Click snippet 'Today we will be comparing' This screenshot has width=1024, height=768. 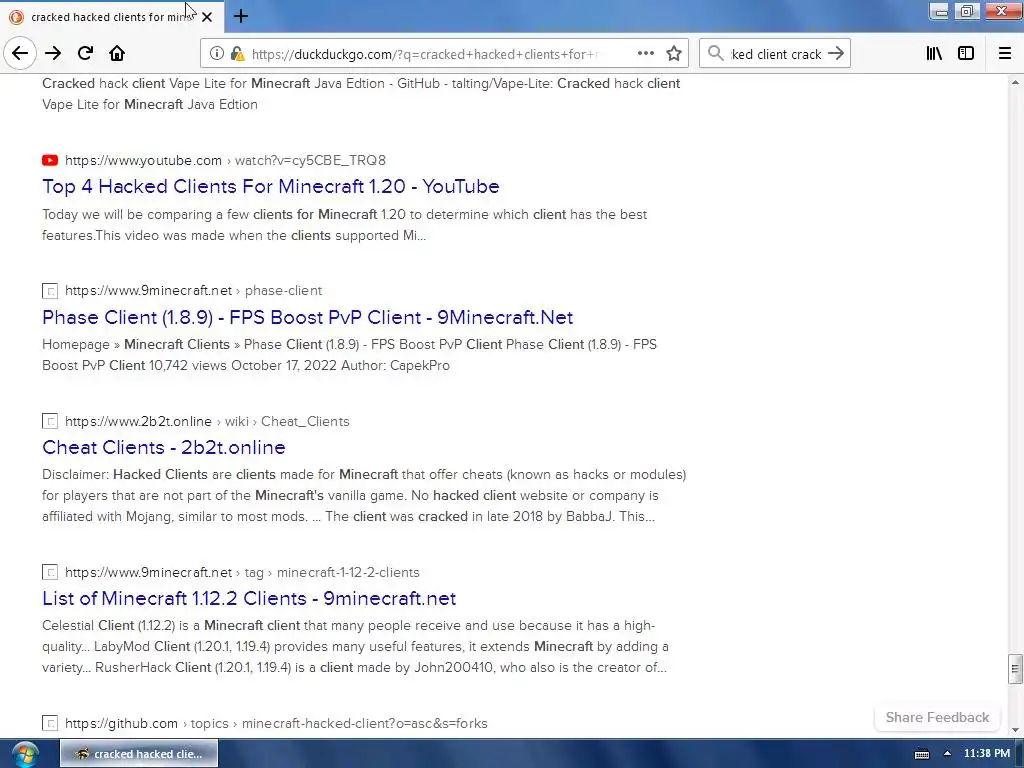[x=345, y=225]
